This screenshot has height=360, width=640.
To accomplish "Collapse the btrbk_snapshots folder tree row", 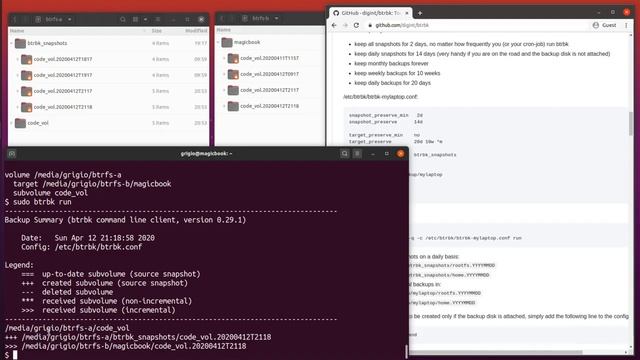I will coord(11,43).
